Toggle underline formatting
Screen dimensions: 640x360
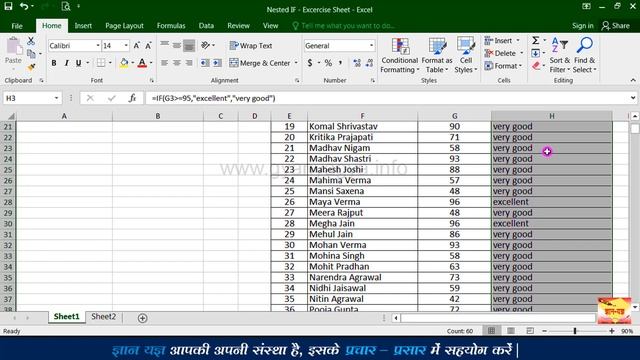[x=78, y=63]
